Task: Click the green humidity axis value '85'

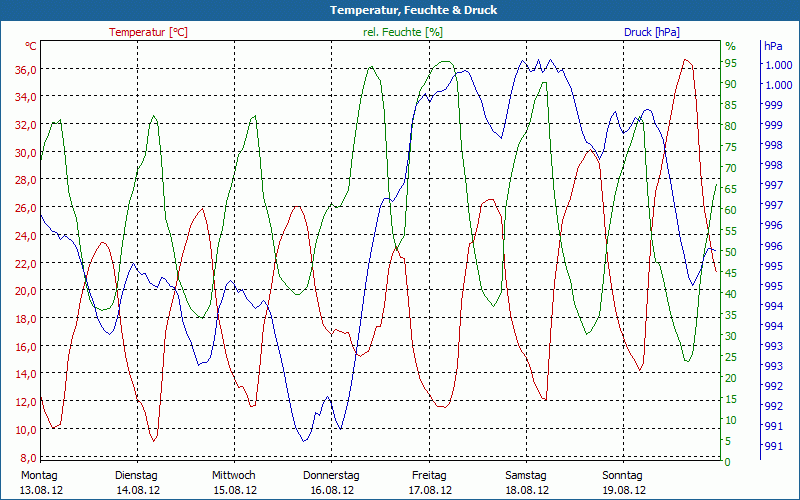Action: click(731, 105)
